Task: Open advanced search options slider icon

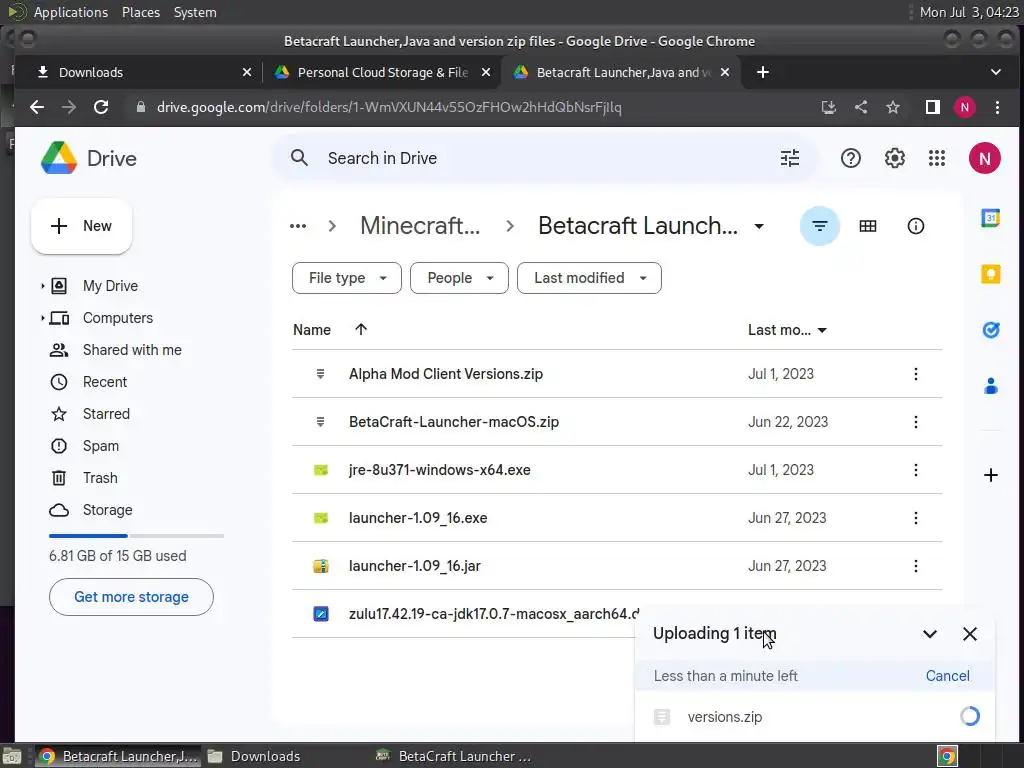Action: click(x=790, y=158)
